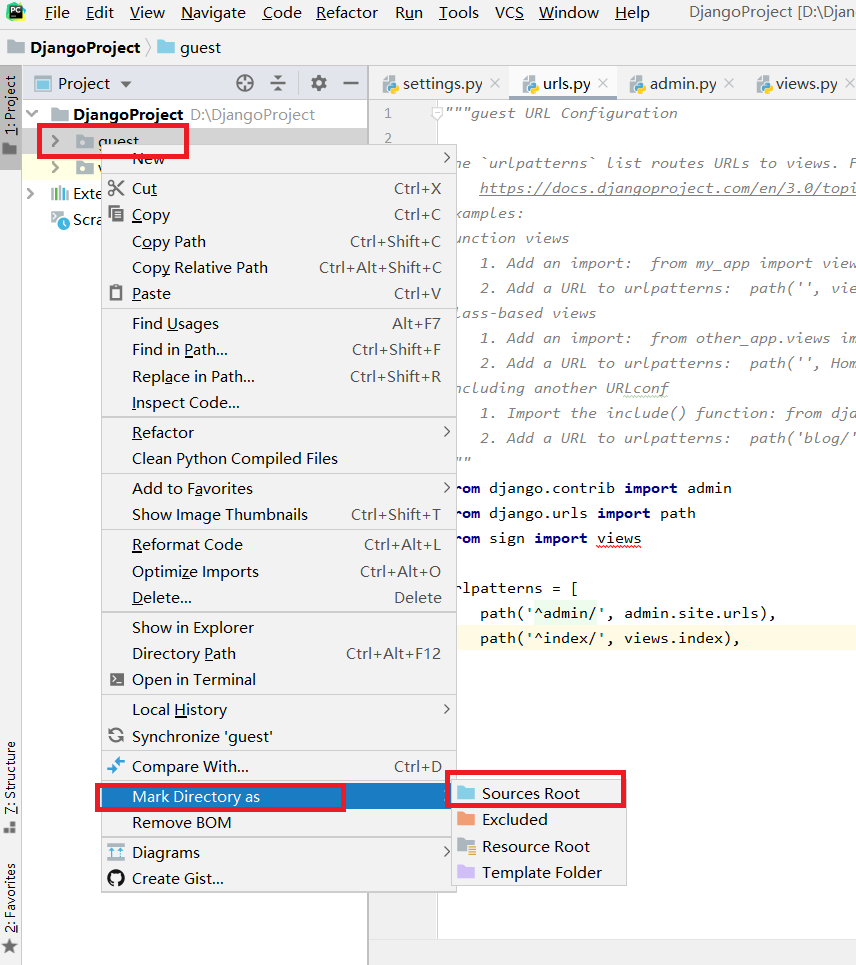The image size is (856, 965).
Task: Select Remove BOM entry
Action: (x=278, y=823)
